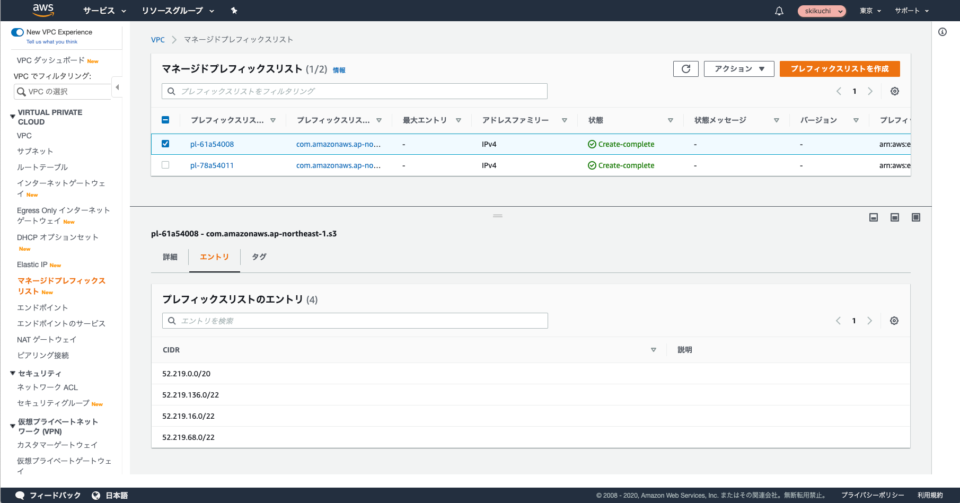Click the VPC の選択 filter field
The width and height of the screenshot is (960, 503).
pyautogui.click(x=62, y=92)
